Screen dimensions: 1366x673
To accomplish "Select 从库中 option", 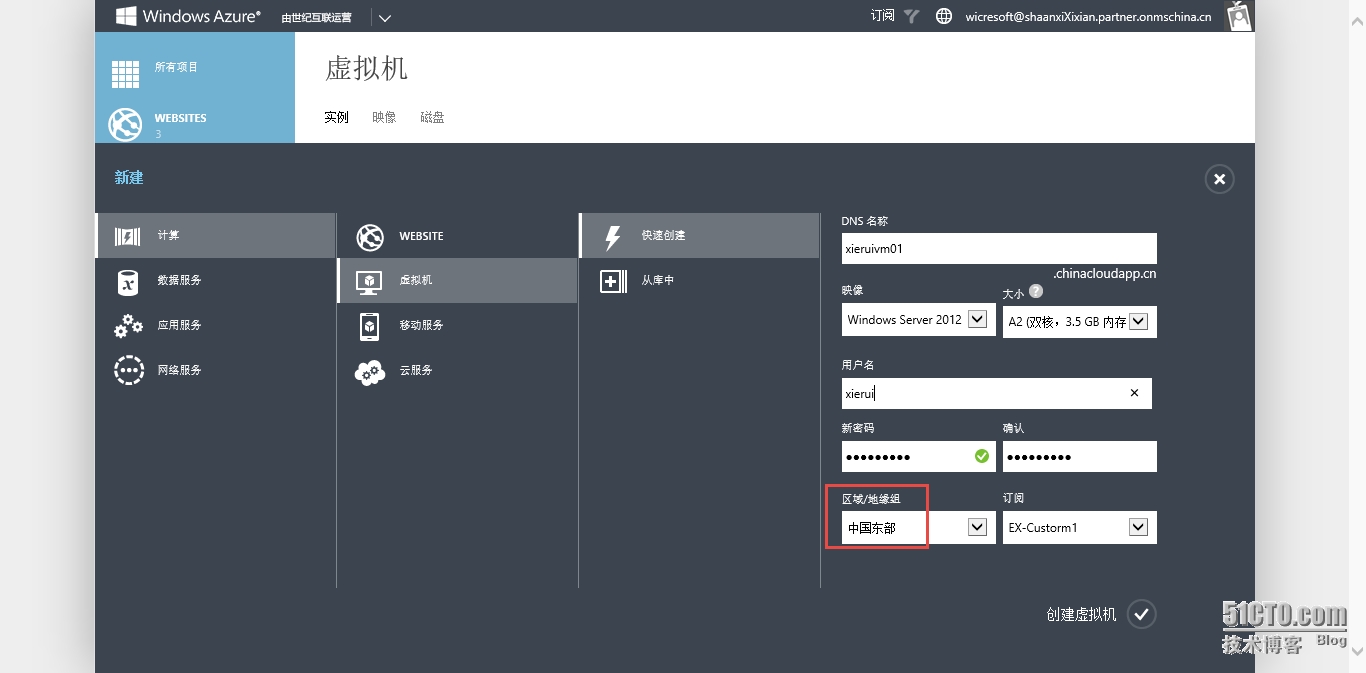I will pyautogui.click(x=699, y=281).
